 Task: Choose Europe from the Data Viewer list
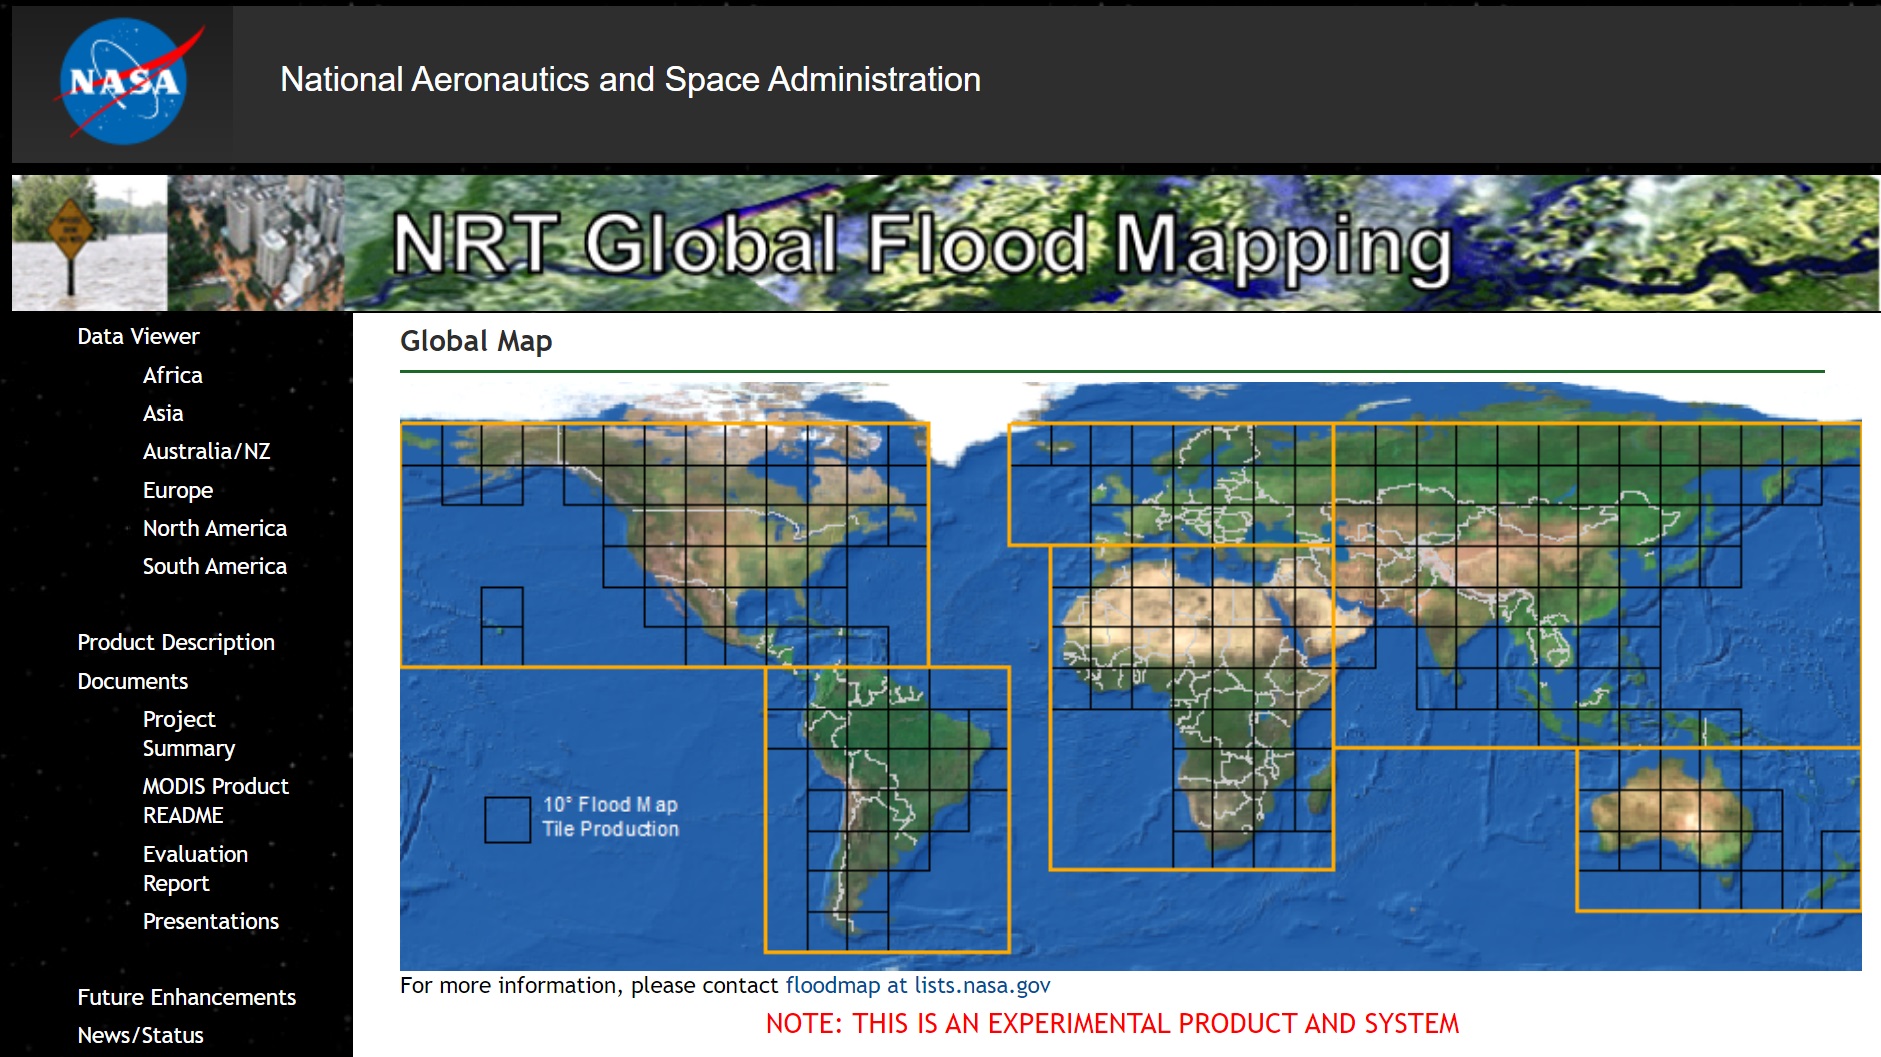coord(177,490)
